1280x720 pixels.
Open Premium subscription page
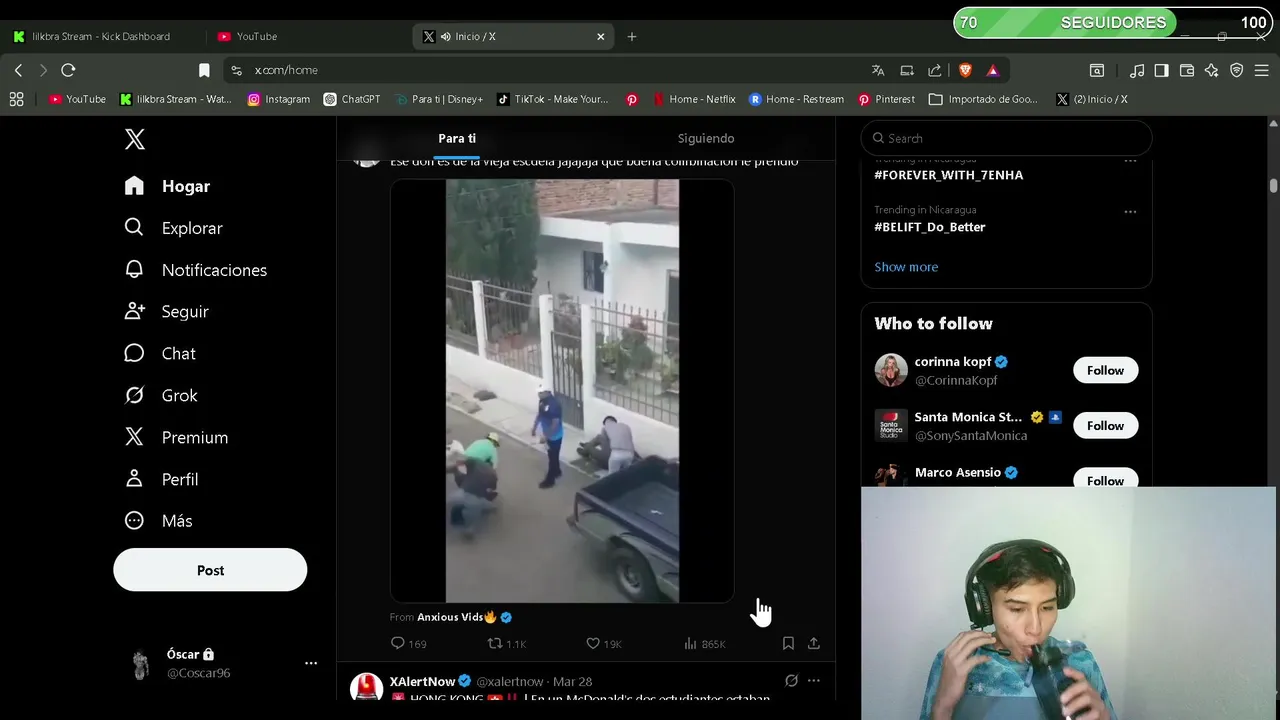(x=176, y=437)
